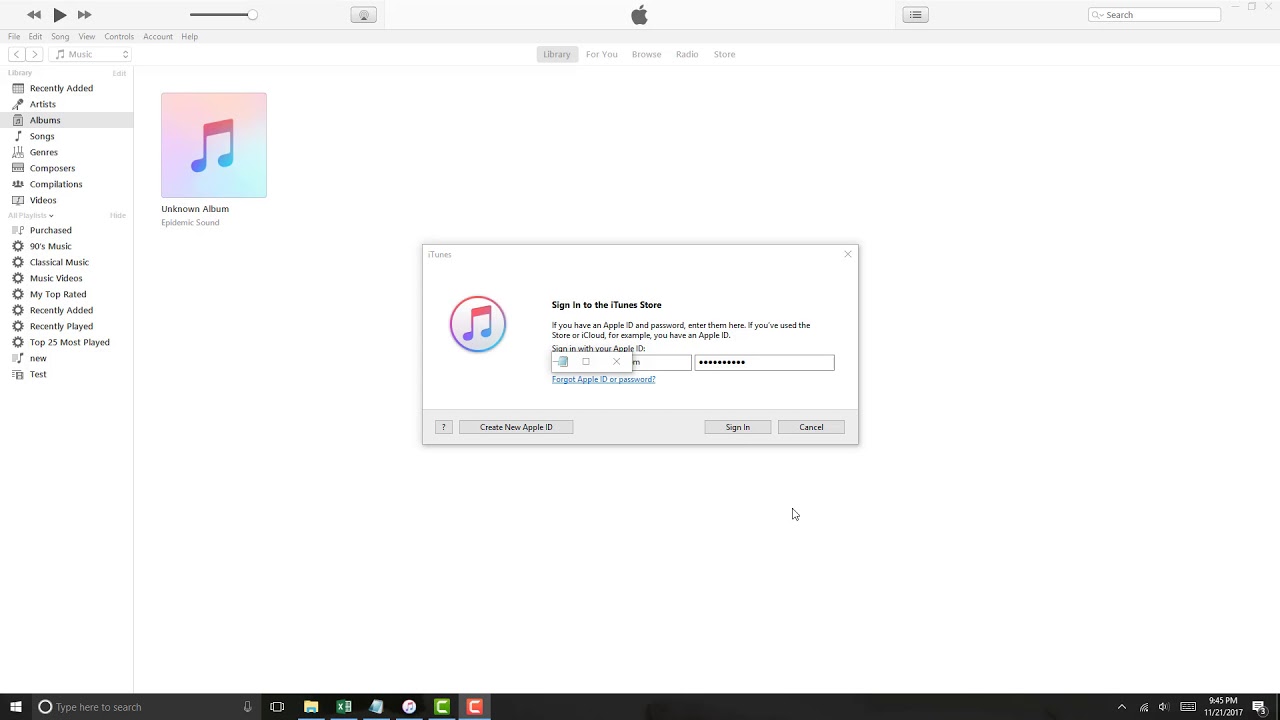Switch to the Radio tab
This screenshot has width=1280, height=720.
687,54
